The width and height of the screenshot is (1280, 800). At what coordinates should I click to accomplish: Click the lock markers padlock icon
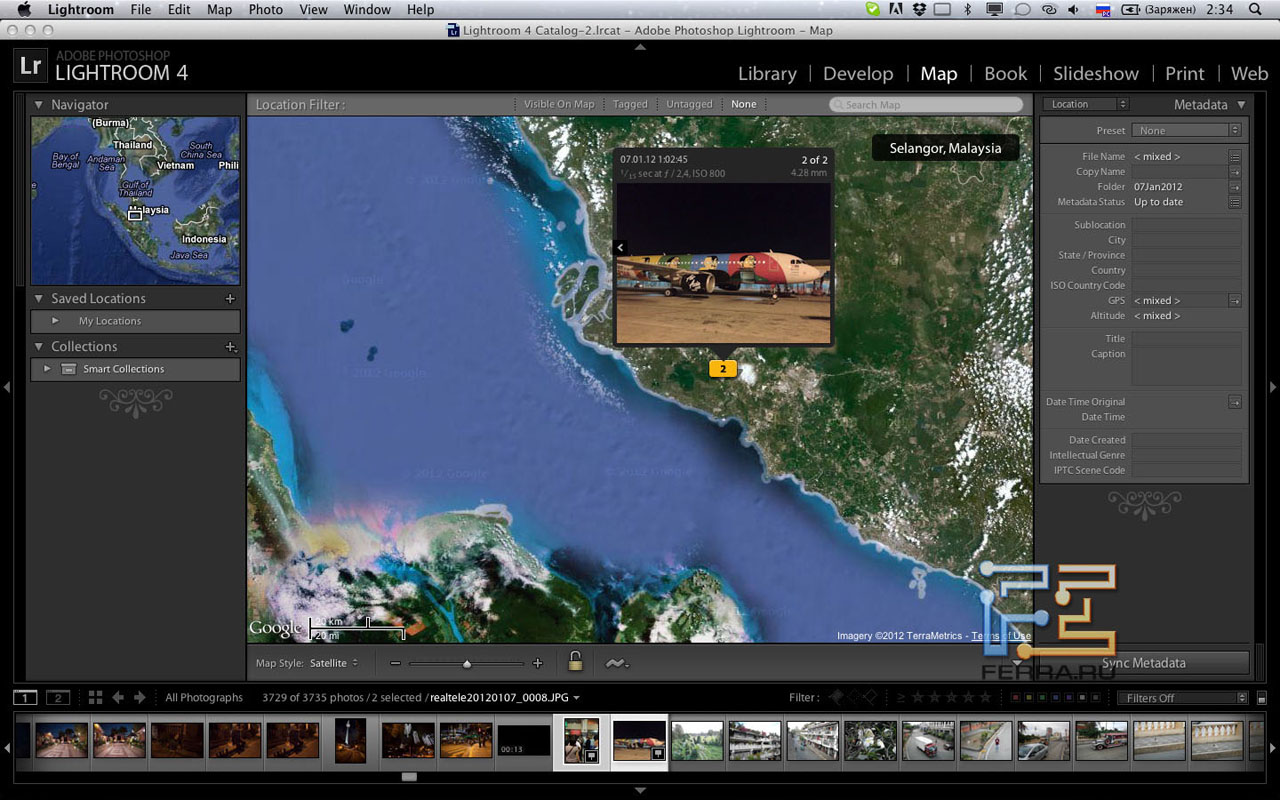575,662
